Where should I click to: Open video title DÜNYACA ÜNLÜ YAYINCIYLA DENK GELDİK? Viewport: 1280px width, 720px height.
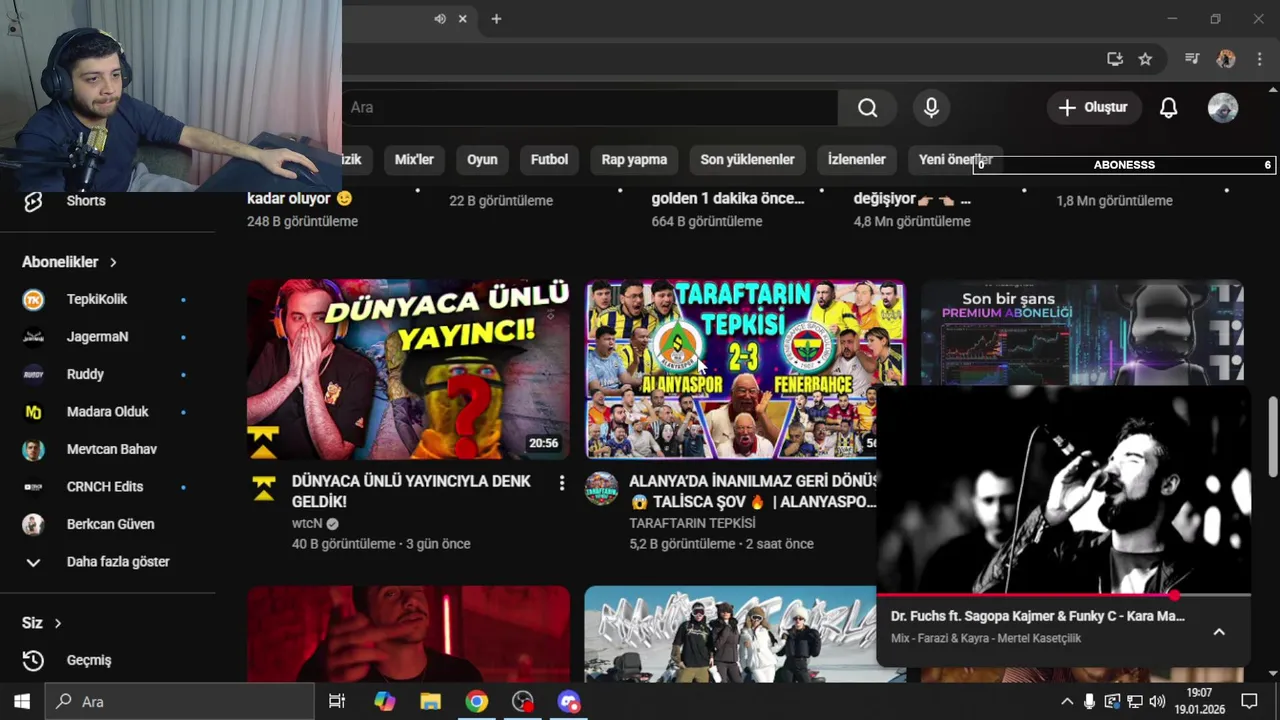pyautogui.click(x=411, y=491)
